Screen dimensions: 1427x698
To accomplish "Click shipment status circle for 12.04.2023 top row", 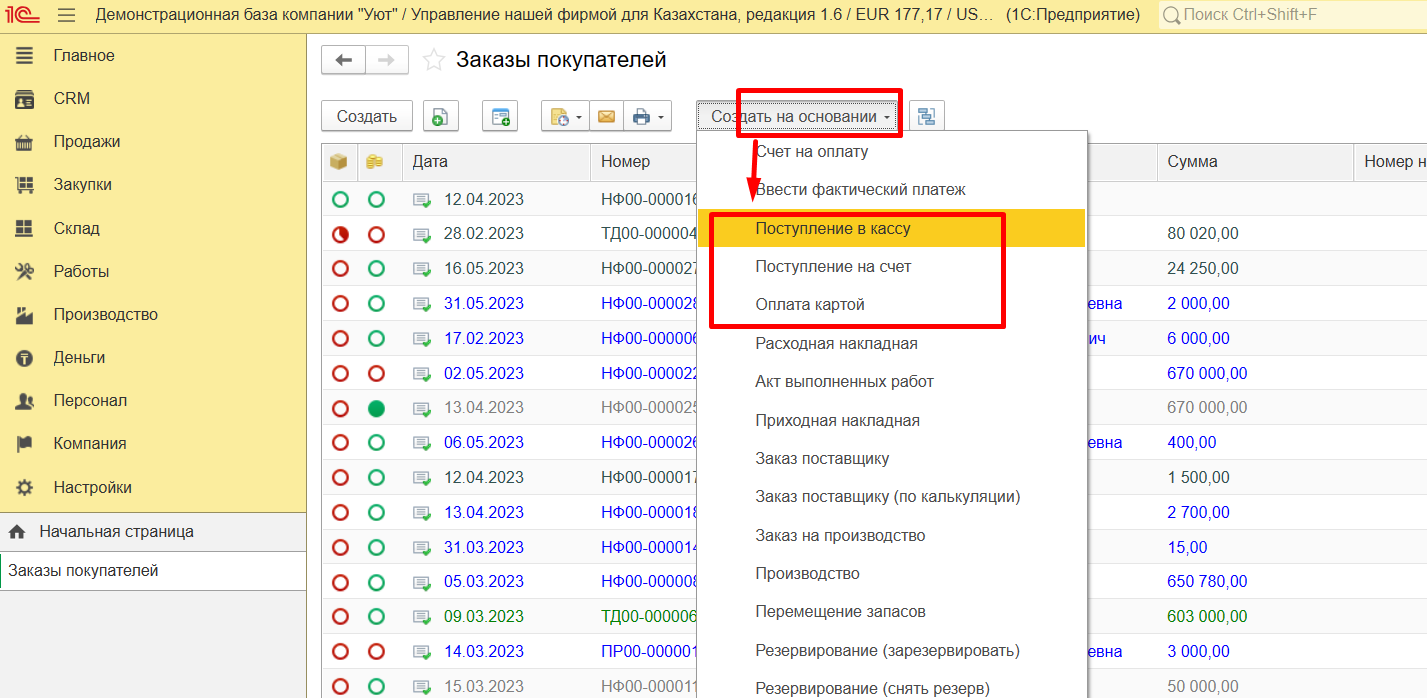I will [x=340, y=199].
